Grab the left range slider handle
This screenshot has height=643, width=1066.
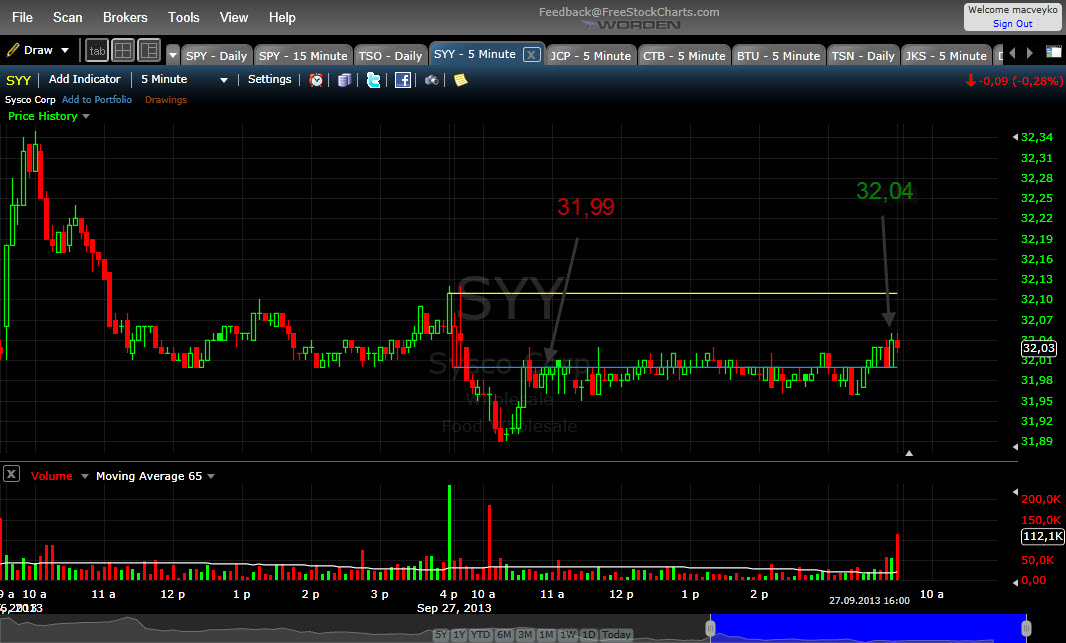(710, 629)
